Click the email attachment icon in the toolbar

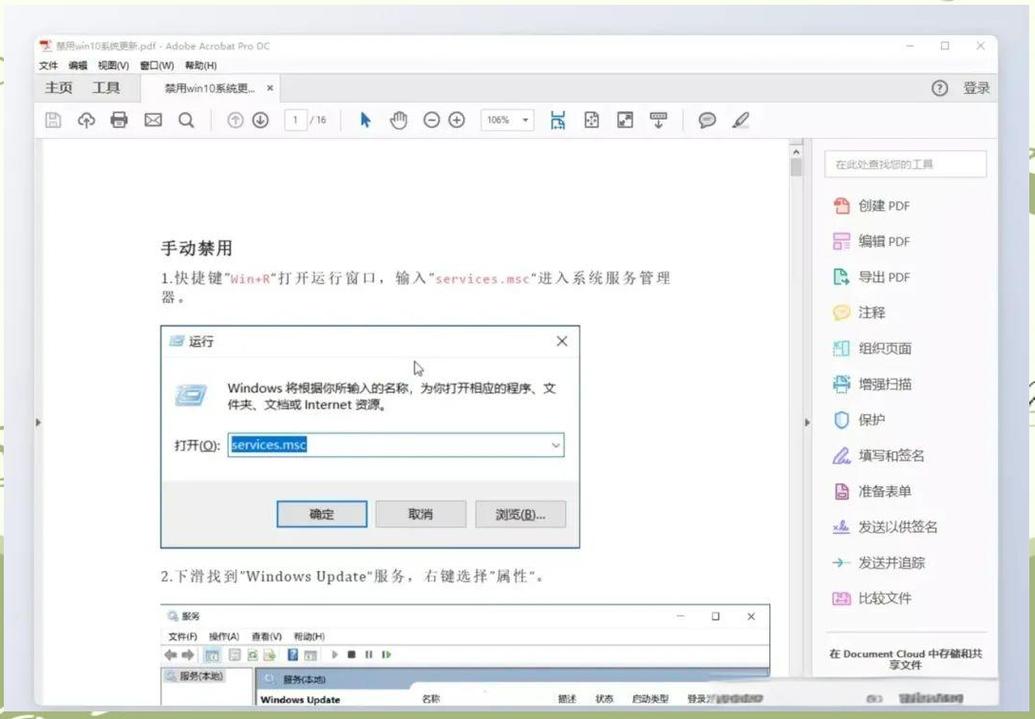pos(152,119)
